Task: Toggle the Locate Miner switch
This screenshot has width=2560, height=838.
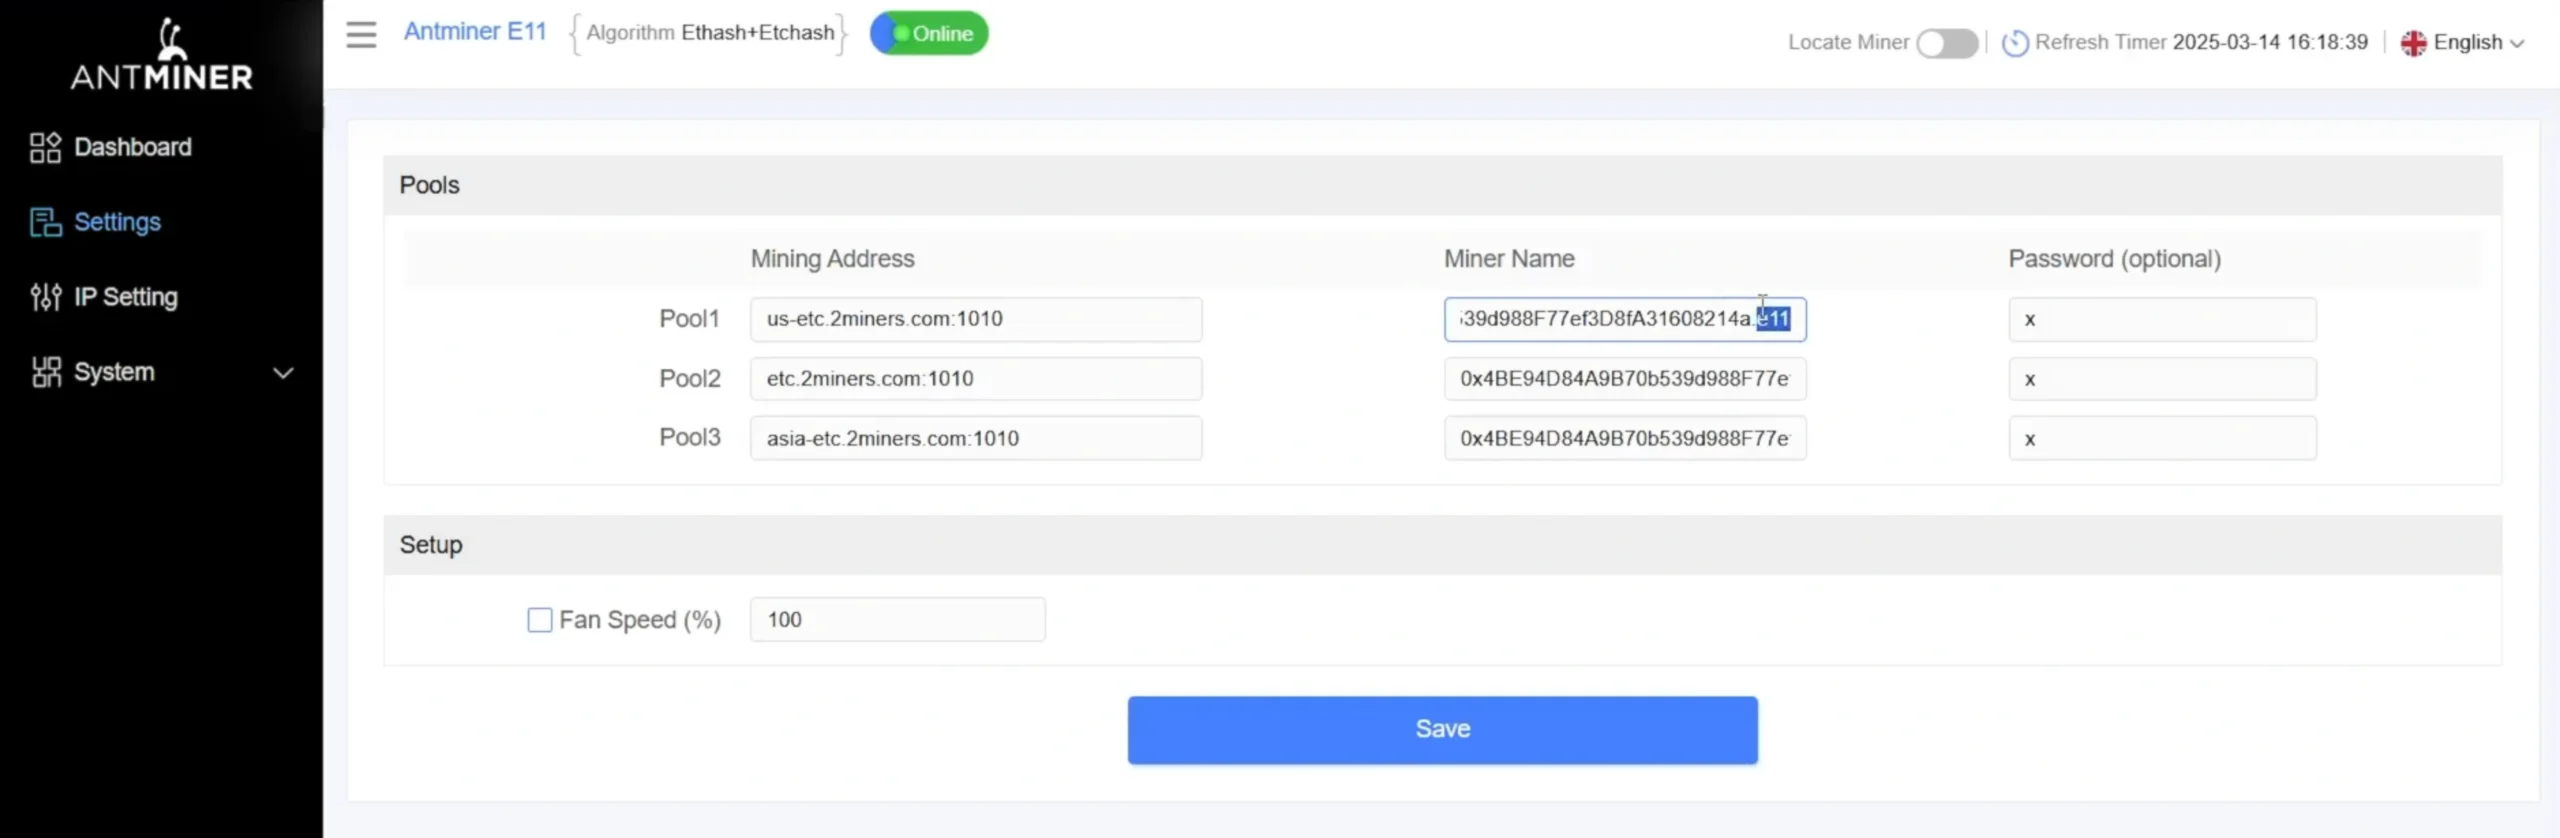Action: tap(1946, 43)
